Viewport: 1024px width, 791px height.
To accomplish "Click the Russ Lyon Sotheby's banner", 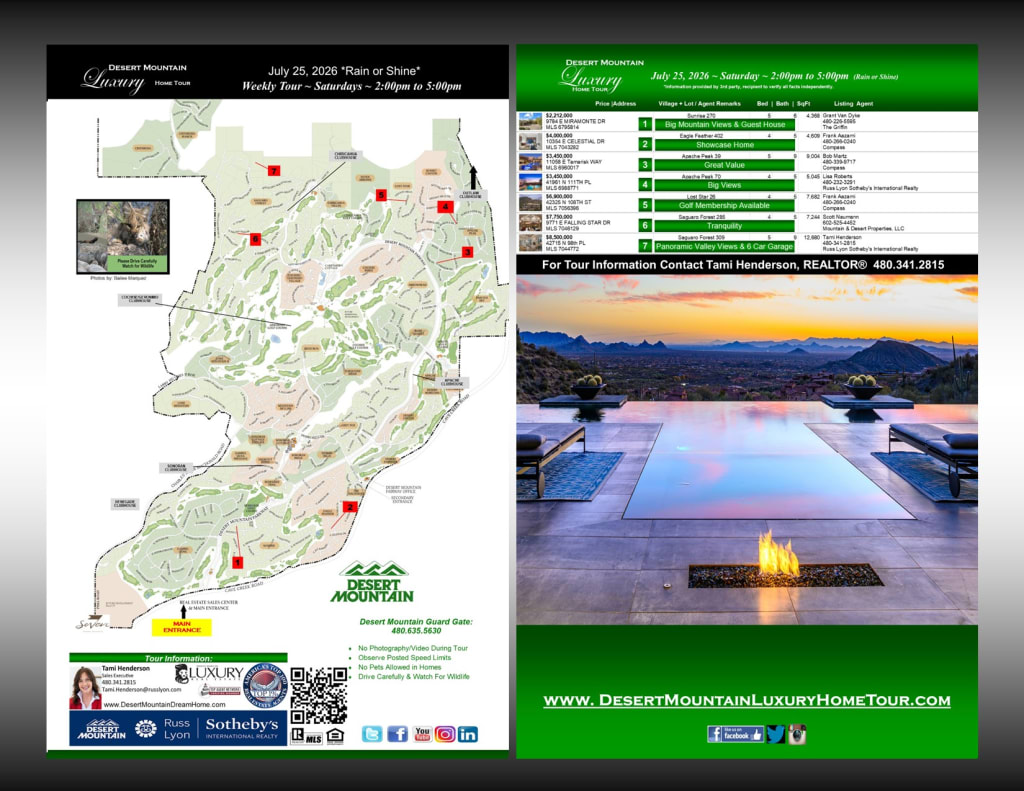I will coord(178,728).
